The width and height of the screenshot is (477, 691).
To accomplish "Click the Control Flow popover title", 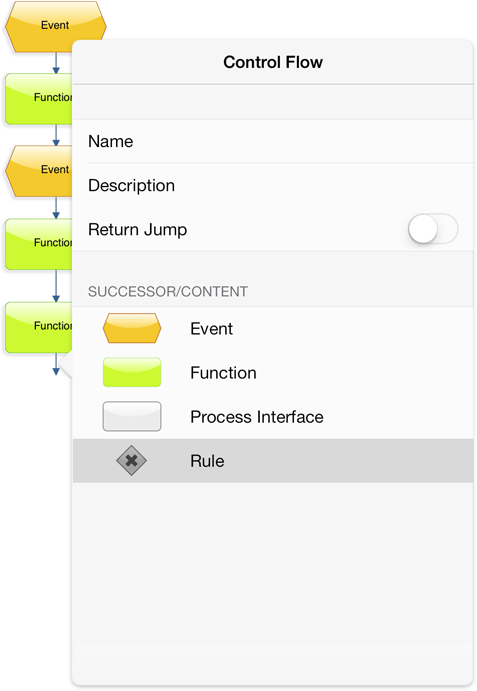I will click(x=273, y=62).
